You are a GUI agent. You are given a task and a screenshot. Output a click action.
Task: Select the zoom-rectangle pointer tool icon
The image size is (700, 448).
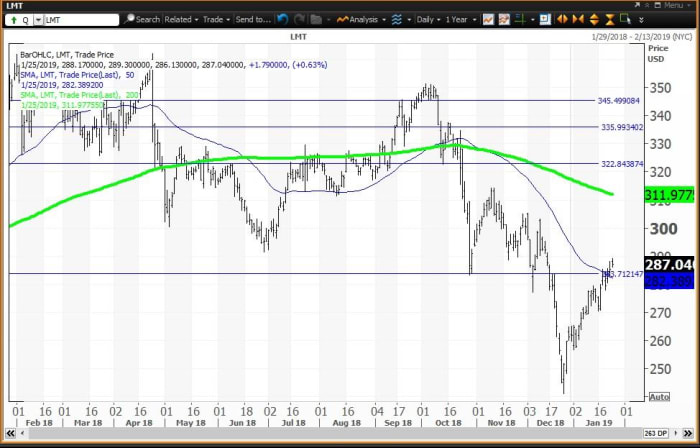point(625,19)
